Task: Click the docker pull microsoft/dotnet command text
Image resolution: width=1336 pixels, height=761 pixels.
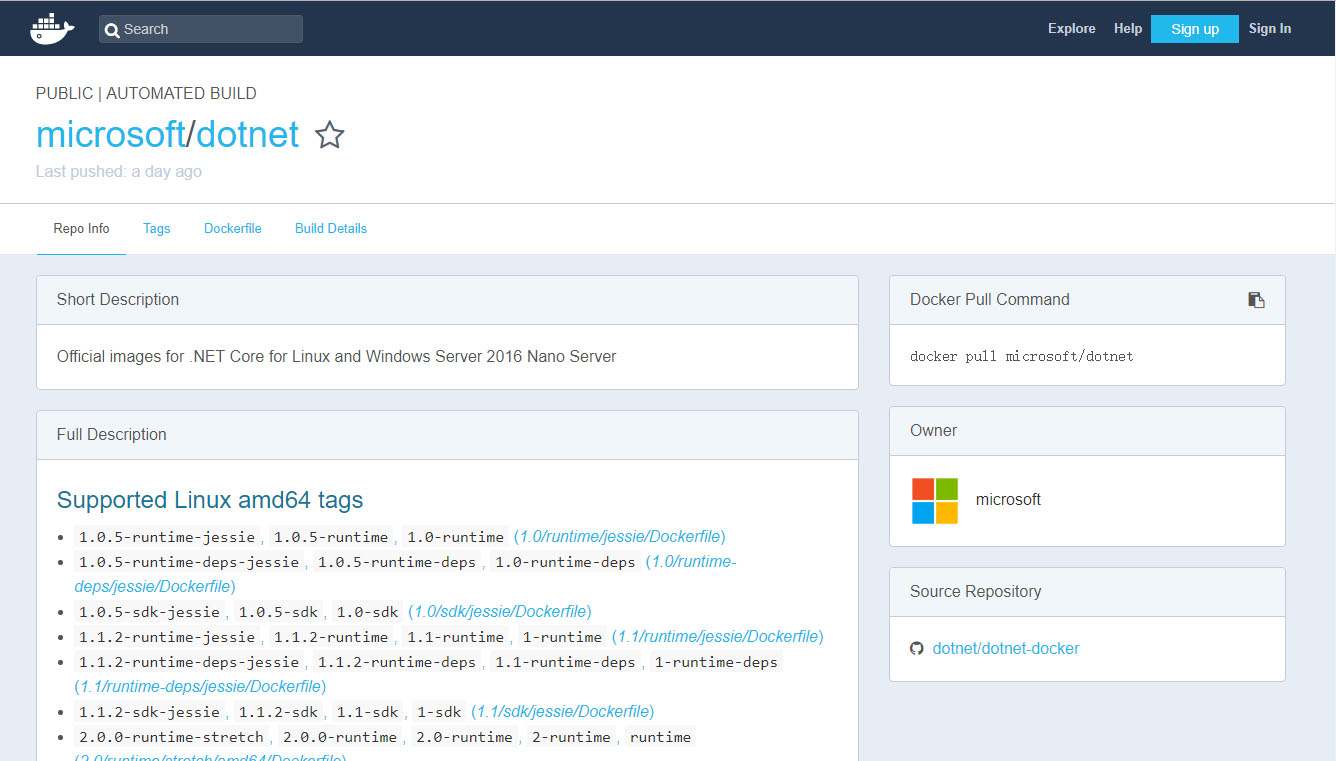Action: click(1021, 357)
